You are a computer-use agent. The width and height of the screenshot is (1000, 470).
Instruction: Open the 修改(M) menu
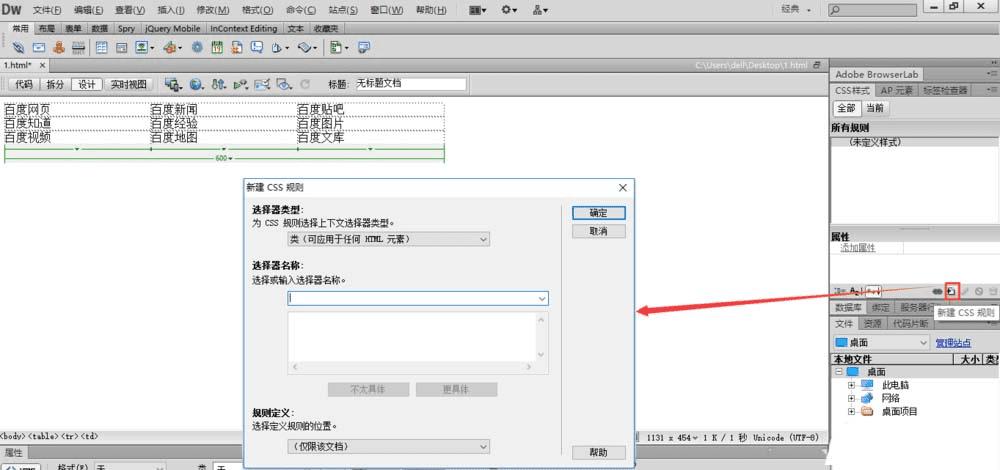tap(213, 10)
